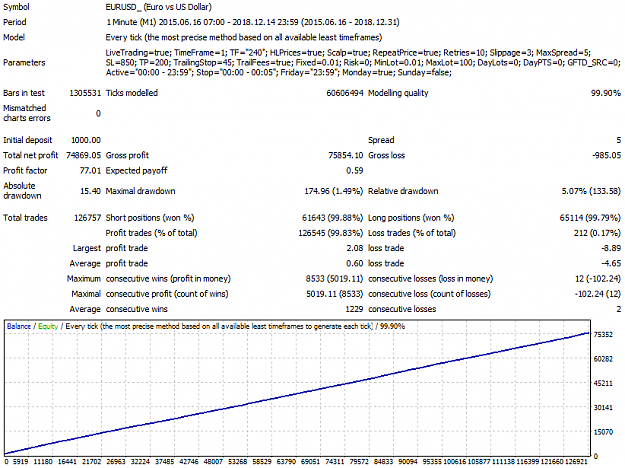This screenshot has height=468, width=625.
Task: Click the 'Total net profit' label
Action: pos(30,155)
